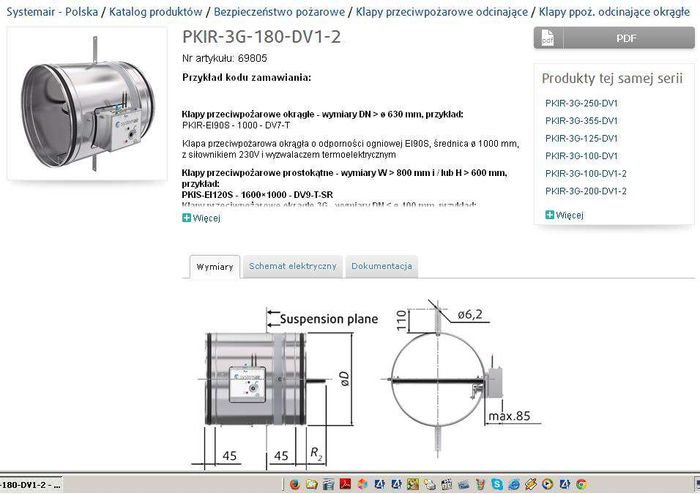Open Bezpieczeństwo pożarowe breadcrumb link
Screen dimensions: 700x494
click(279, 12)
